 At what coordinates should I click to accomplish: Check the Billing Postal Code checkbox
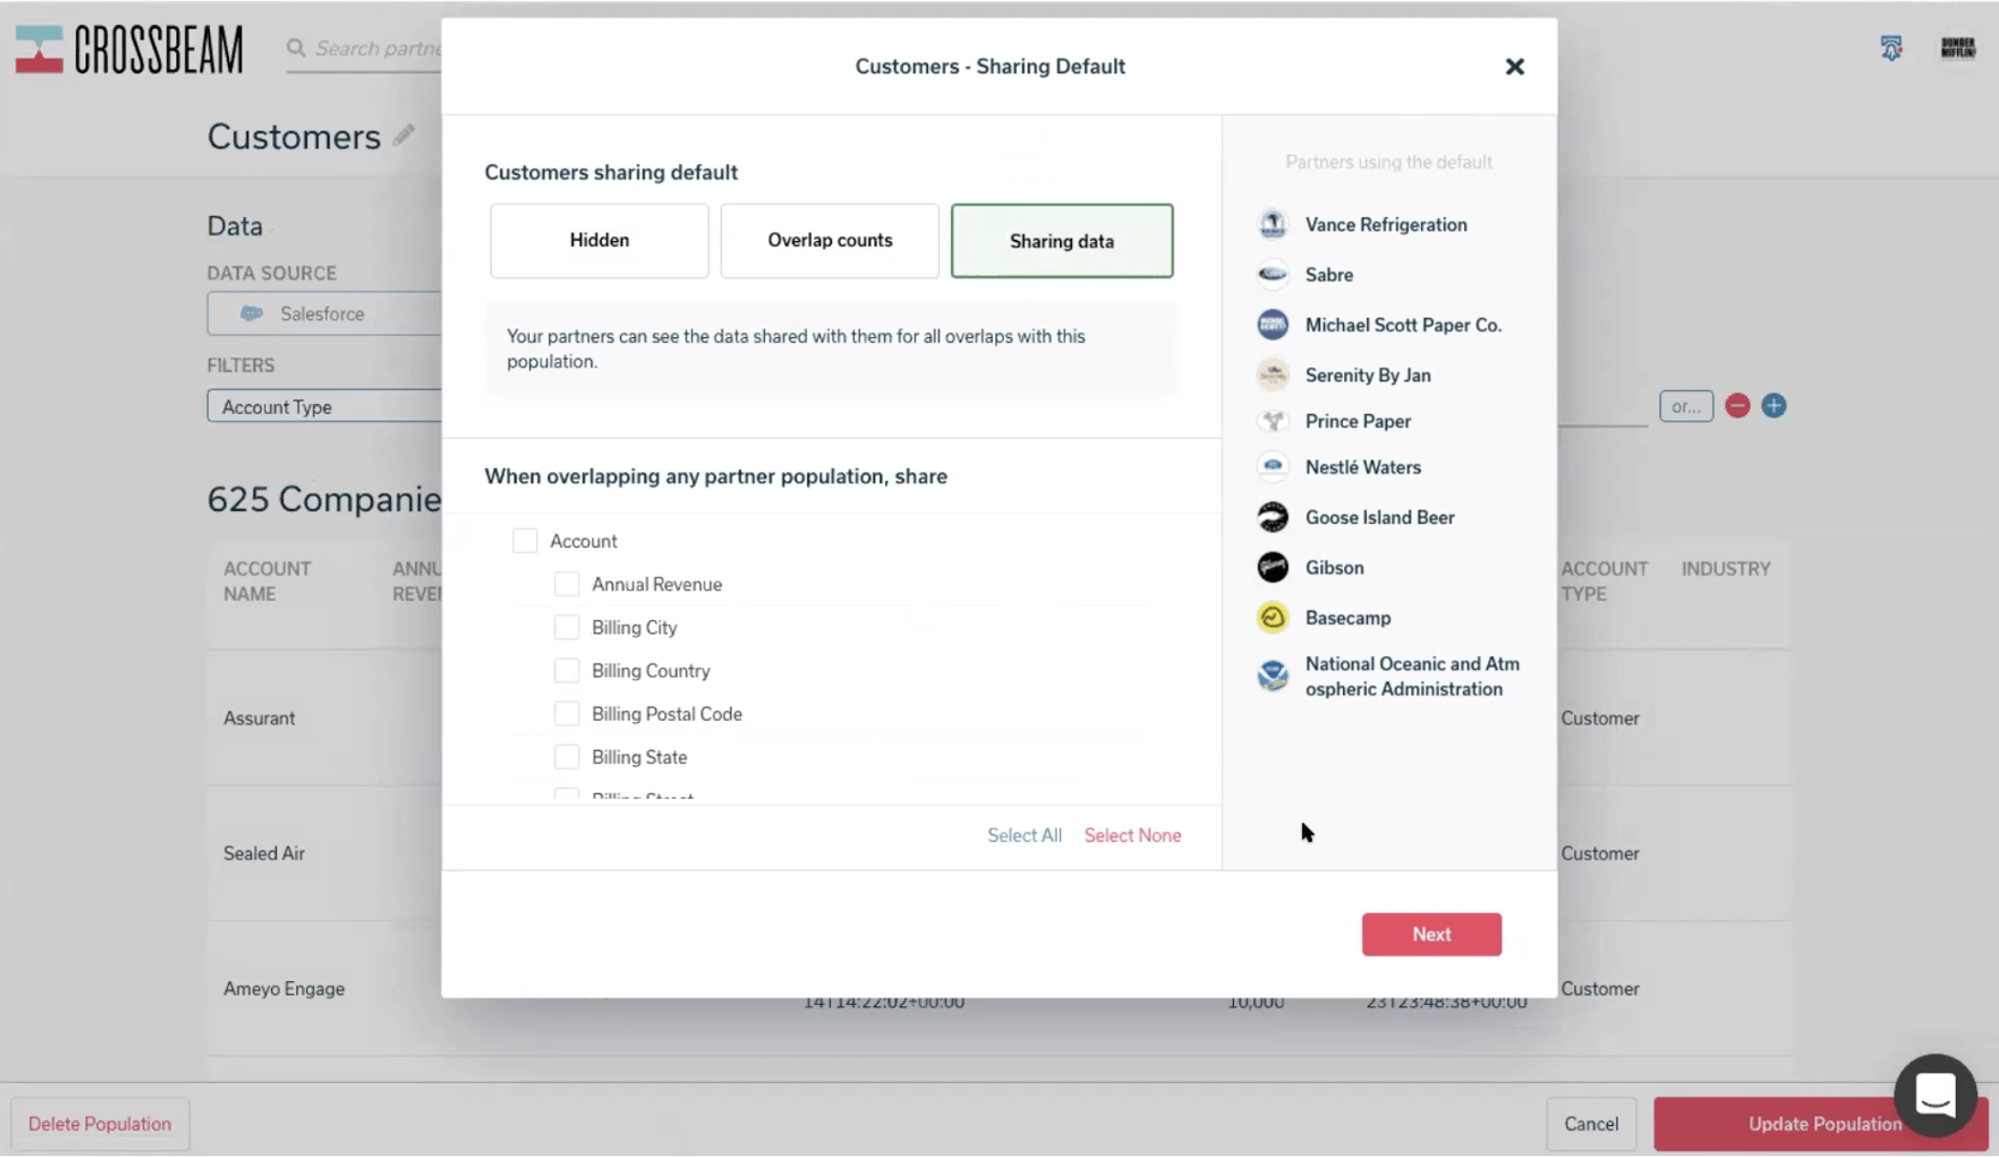click(566, 713)
